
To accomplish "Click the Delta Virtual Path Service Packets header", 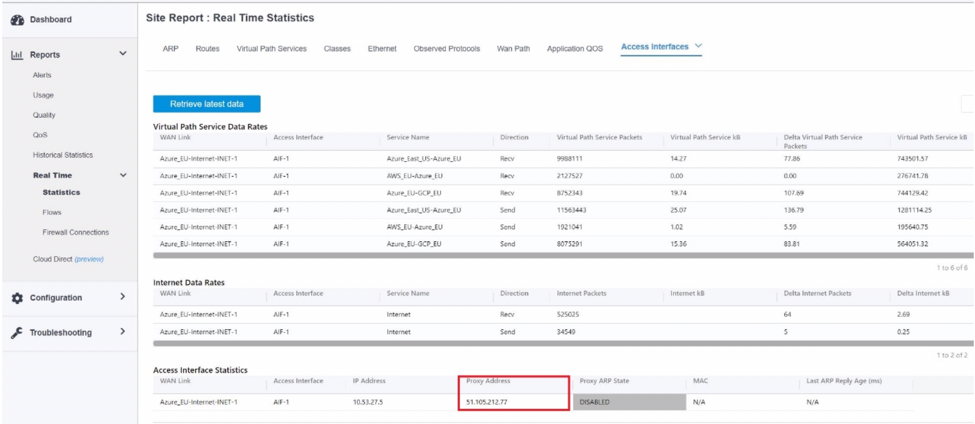I will (x=823, y=141).
